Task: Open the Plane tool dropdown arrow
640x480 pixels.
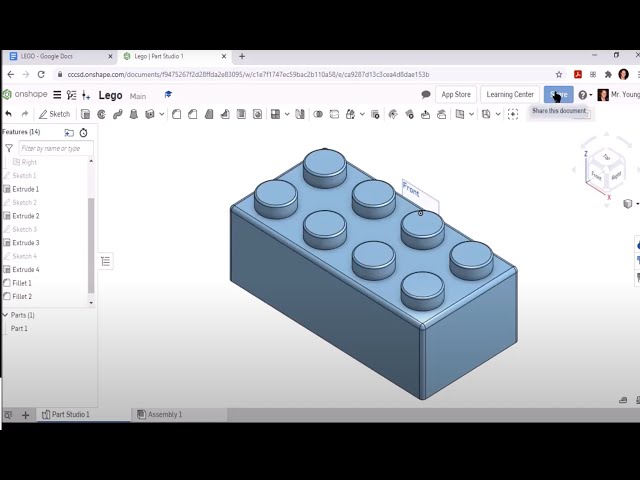Action: (471, 114)
